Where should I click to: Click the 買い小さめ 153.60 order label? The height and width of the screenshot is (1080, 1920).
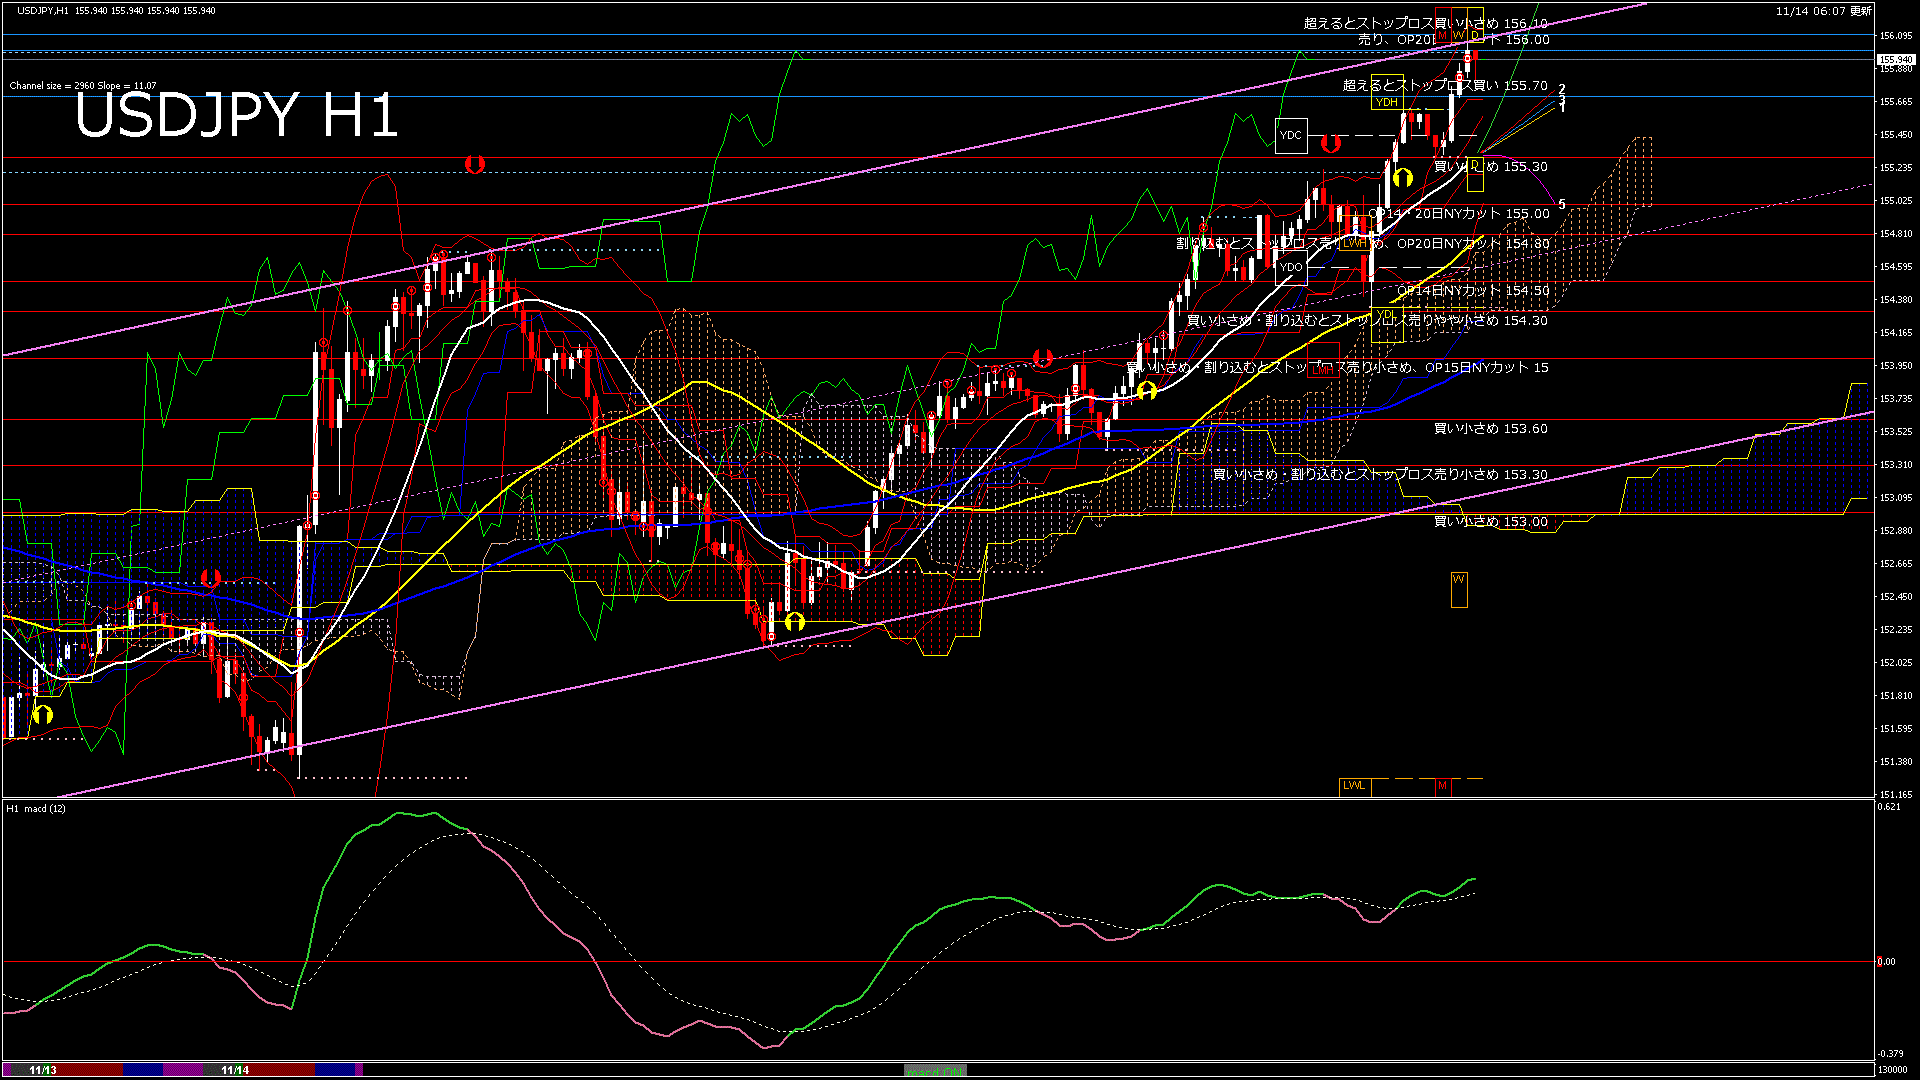[x=1490, y=428]
